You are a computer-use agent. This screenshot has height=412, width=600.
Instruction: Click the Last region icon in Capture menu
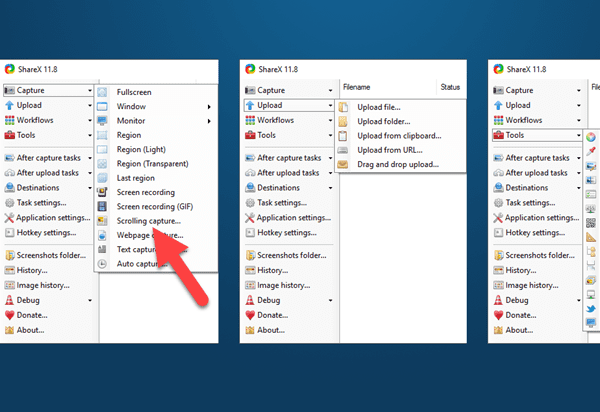[102, 178]
